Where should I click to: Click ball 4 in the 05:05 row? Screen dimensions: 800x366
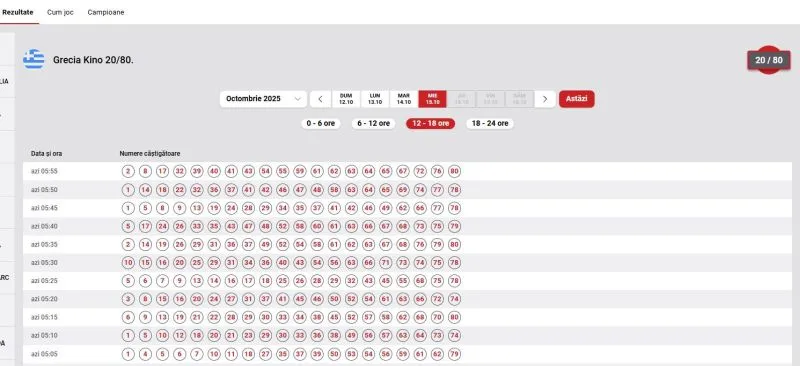(x=145, y=354)
